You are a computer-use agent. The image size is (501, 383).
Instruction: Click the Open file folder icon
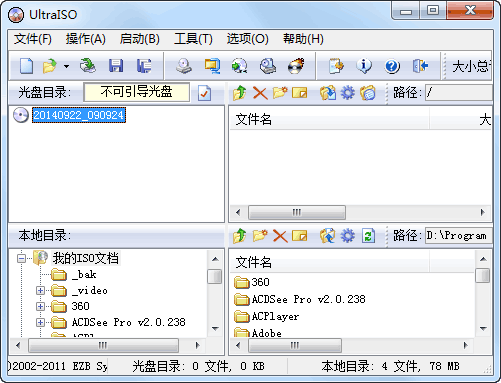point(50,66)
